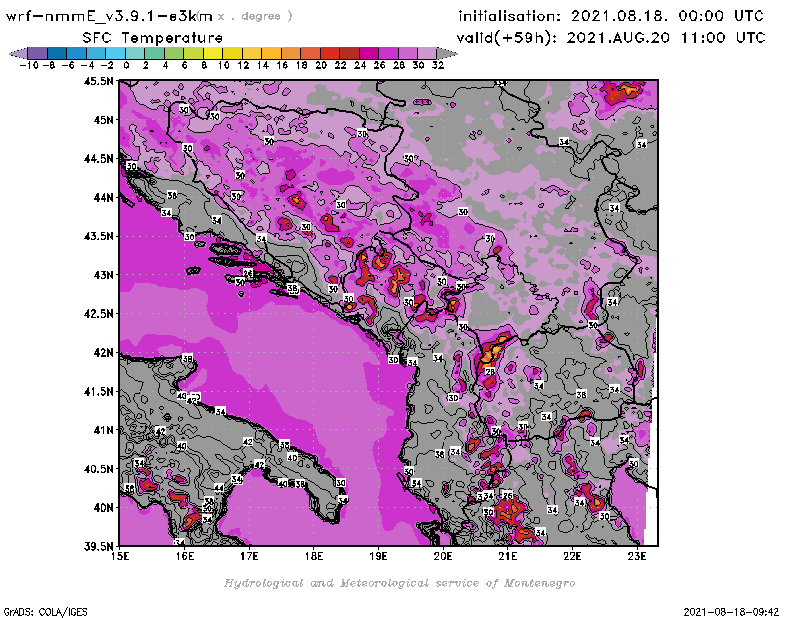Click the '44N' latitude label

(104, 197)
